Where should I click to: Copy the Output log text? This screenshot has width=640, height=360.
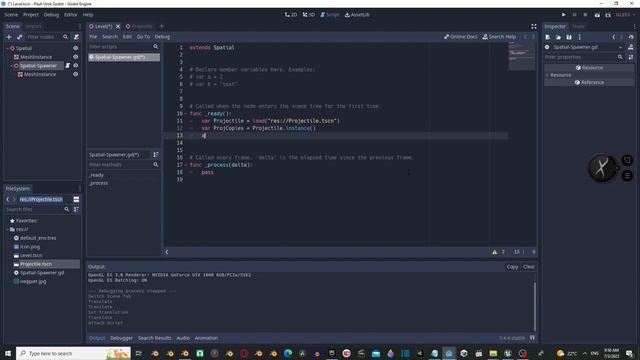pos(512,267)
